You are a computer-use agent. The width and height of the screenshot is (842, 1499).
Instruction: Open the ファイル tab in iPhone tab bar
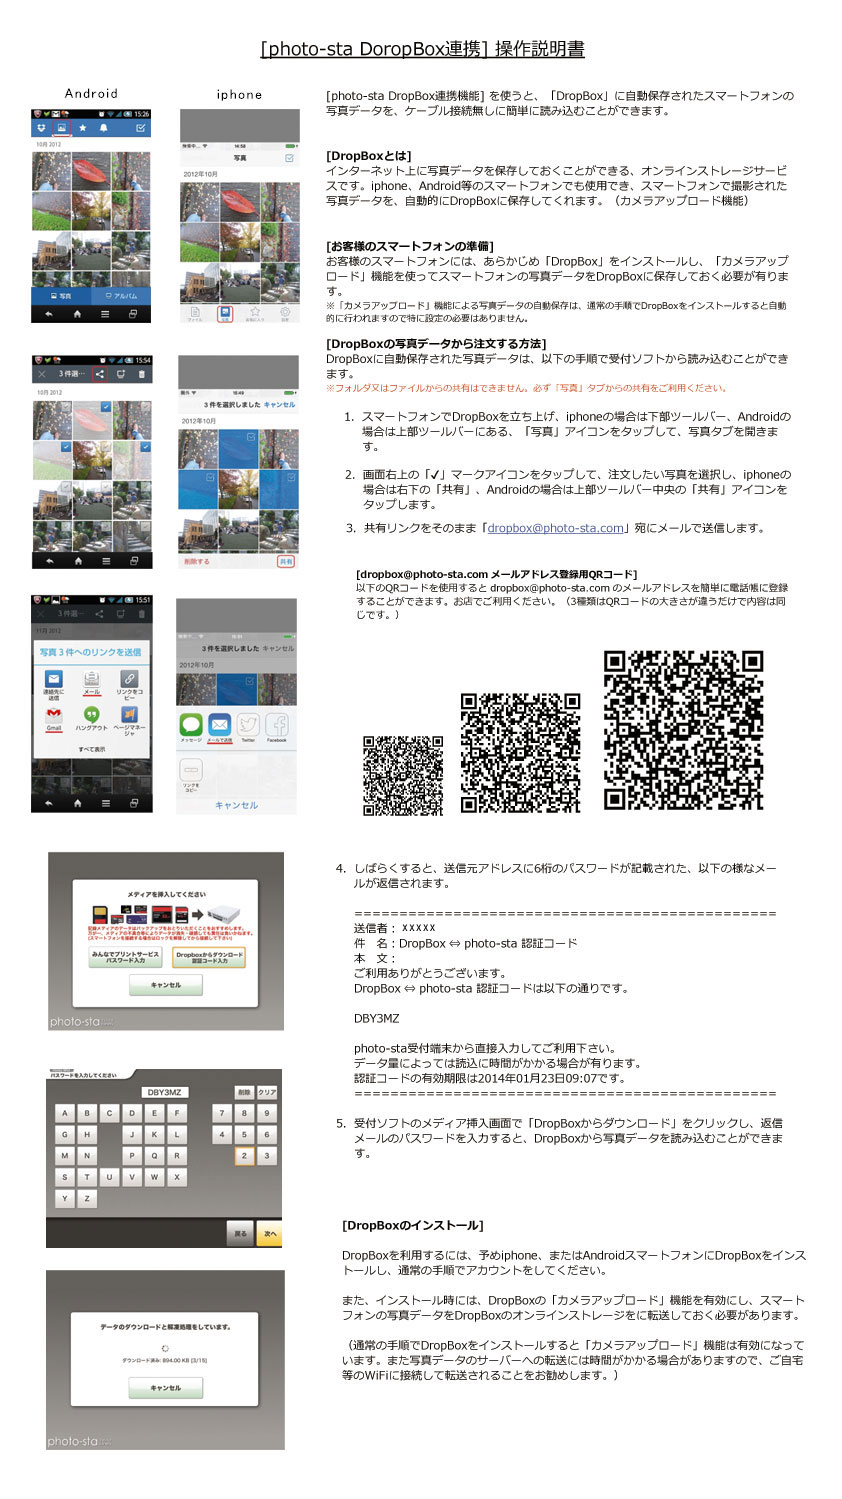195,313
